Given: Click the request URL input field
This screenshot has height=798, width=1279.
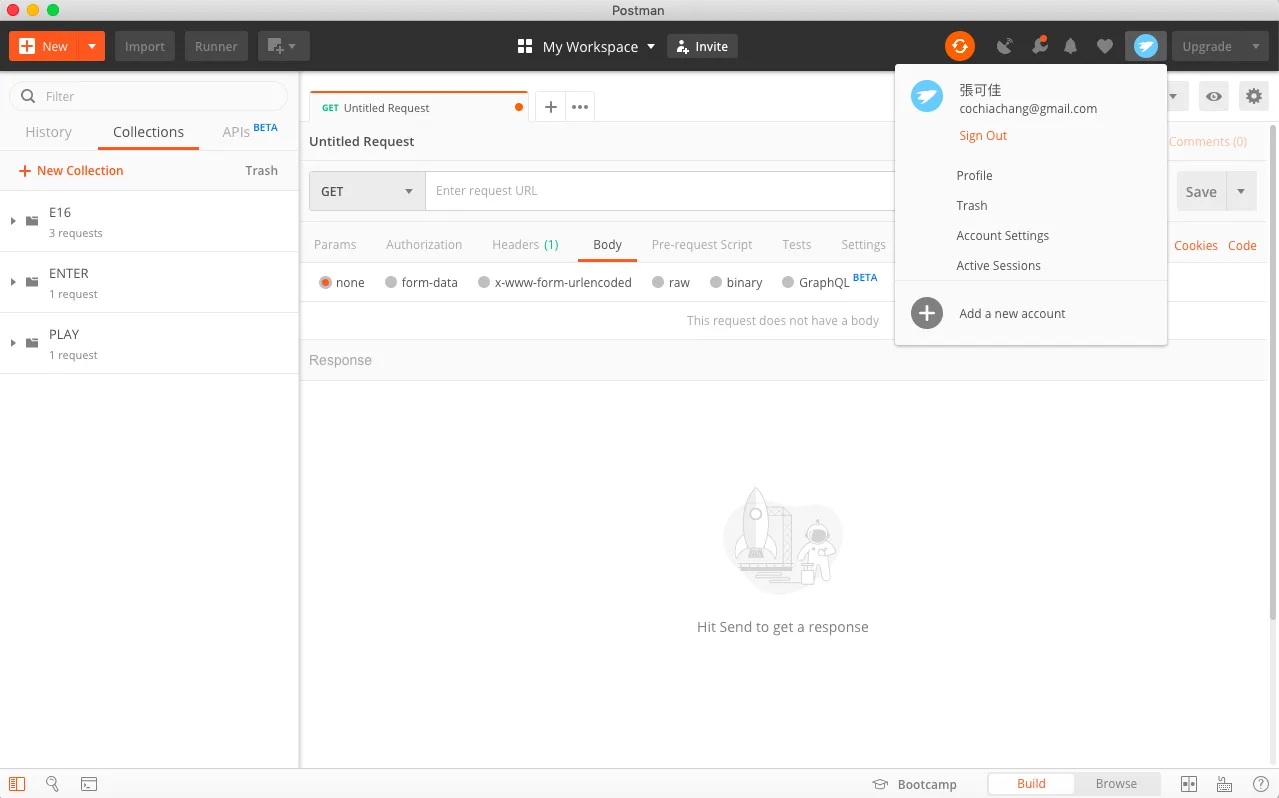Looking at the screenshot, I should click(660, 191).
